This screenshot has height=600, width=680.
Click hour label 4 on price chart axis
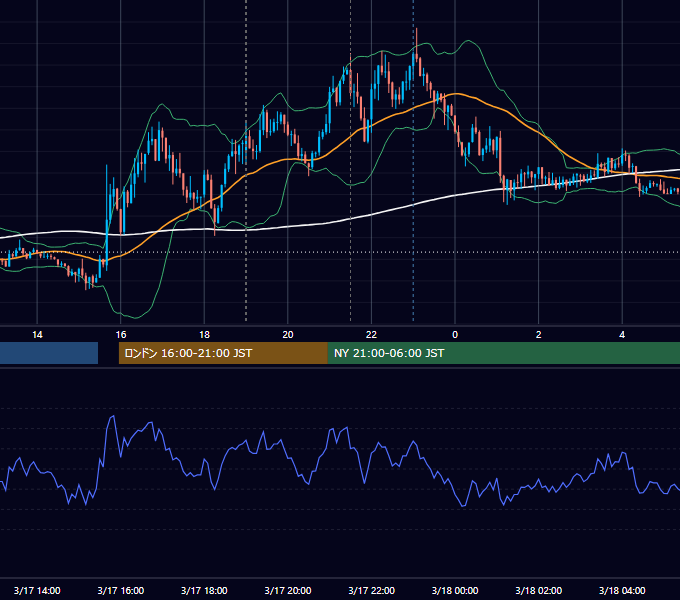(x=622, y=335)
